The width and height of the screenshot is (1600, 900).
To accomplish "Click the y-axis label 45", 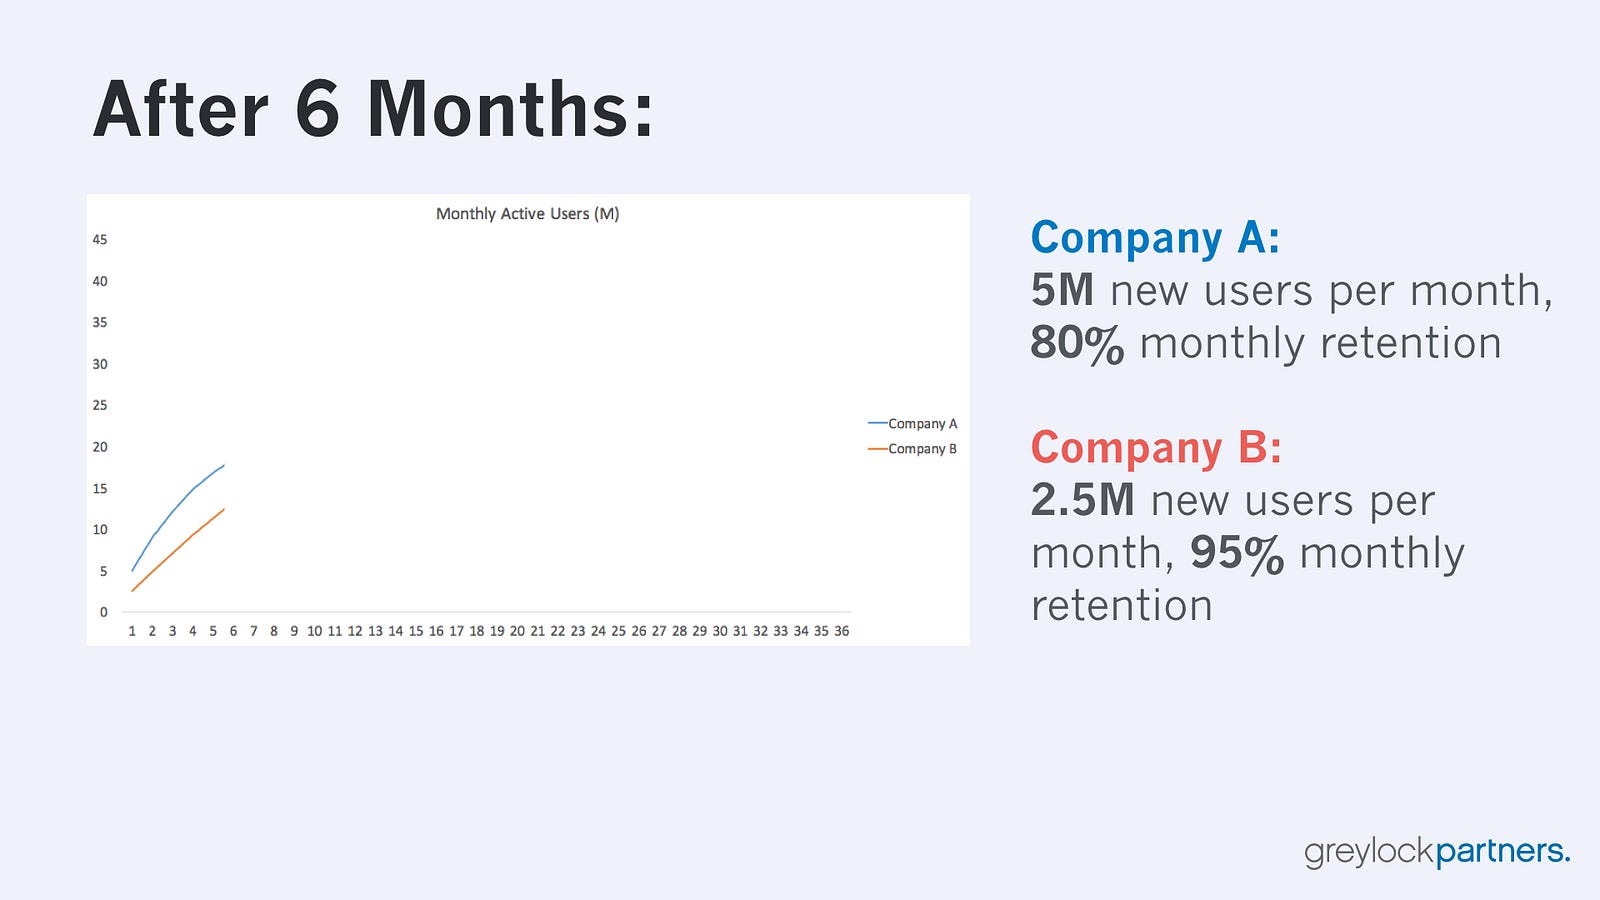I will [x=100, y=240].
